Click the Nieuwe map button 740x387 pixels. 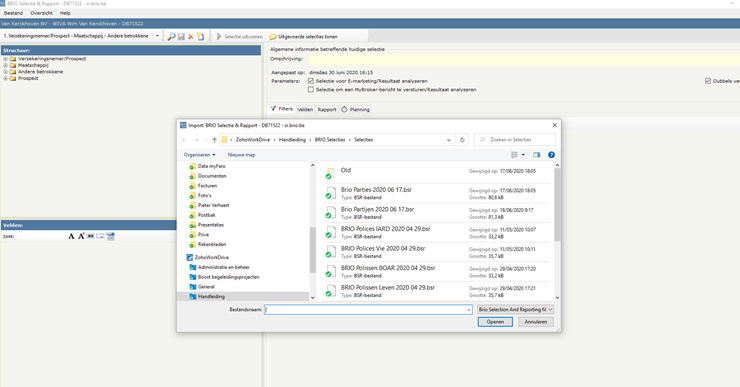click(241, 155)
